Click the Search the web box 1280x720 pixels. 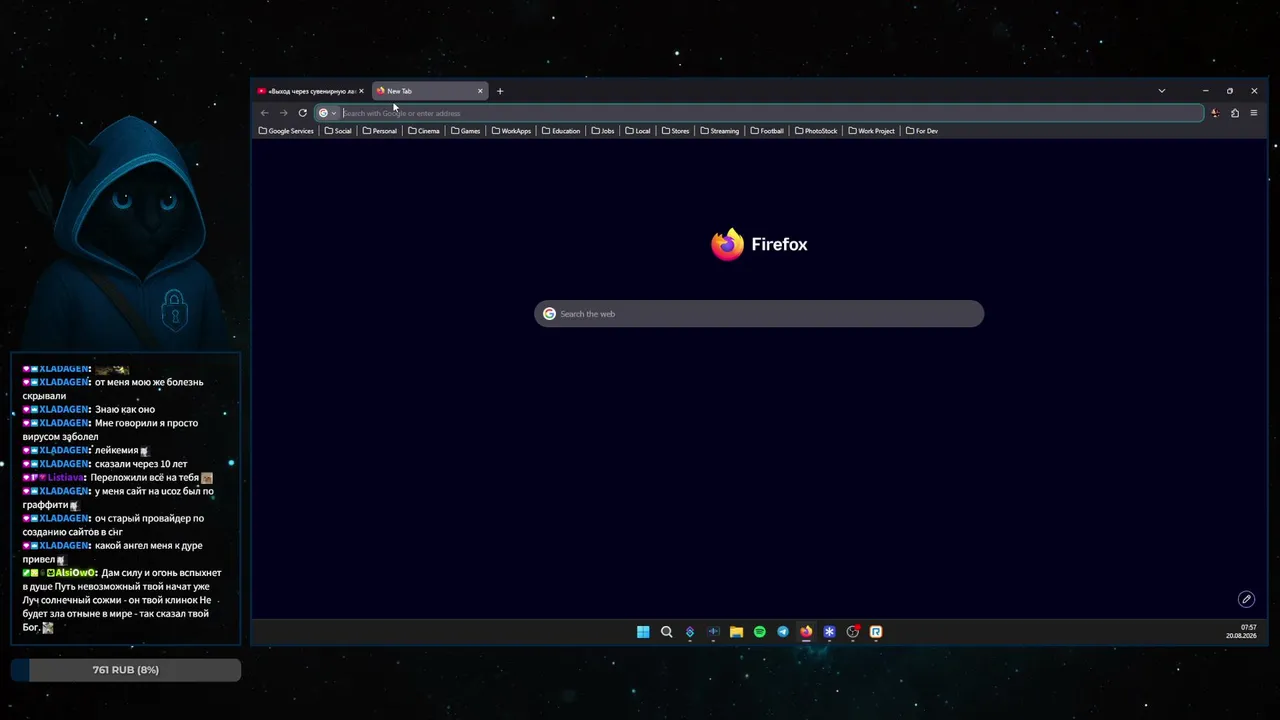pyautogui.click(x=759, y=314)
